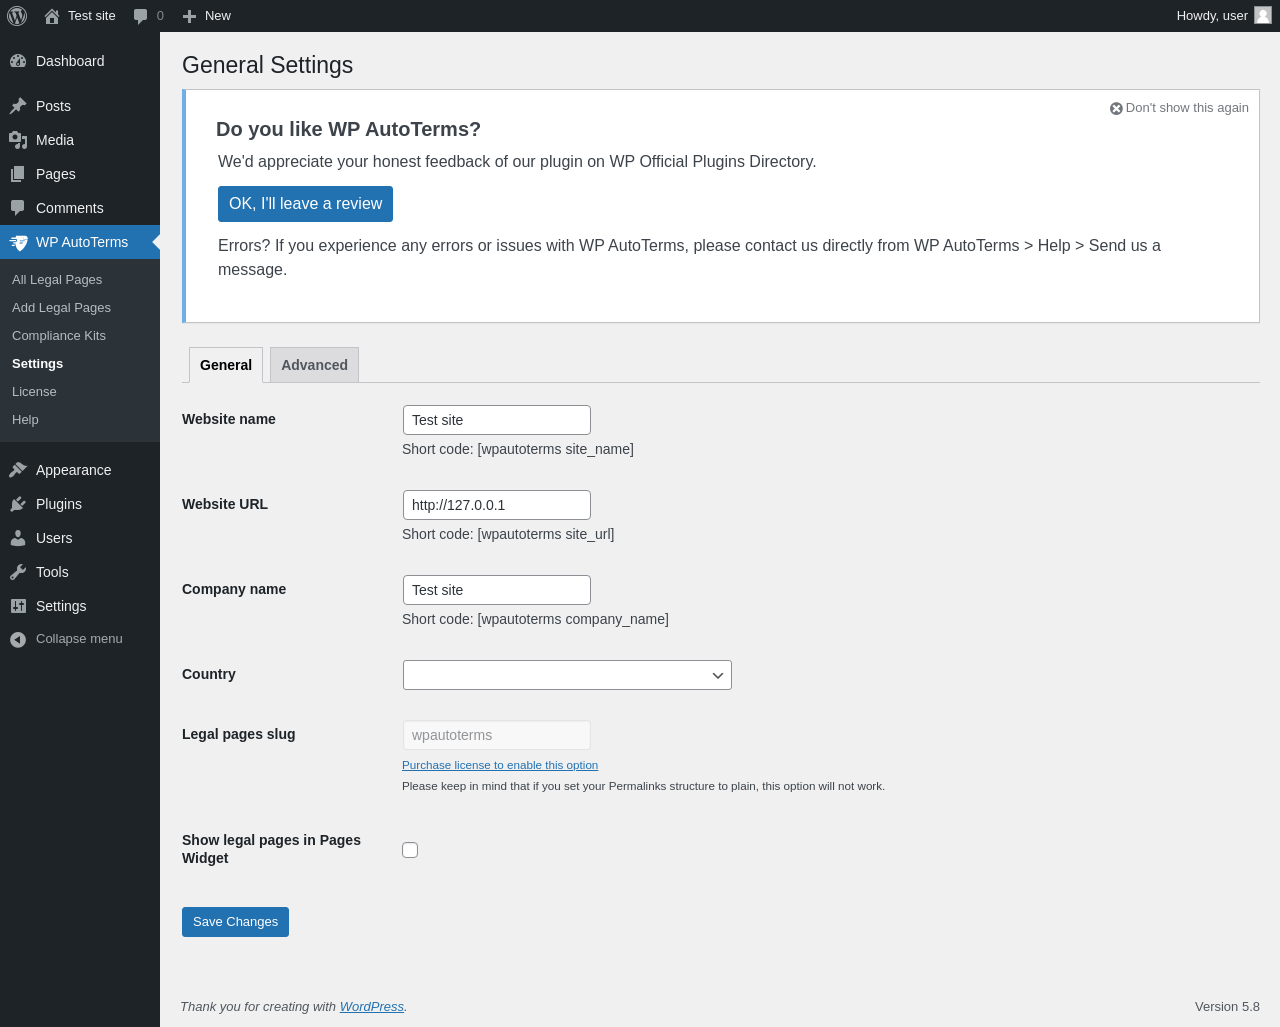Click the Website name text field
Screen dimensions: 1280x1027
pos(497,420)
